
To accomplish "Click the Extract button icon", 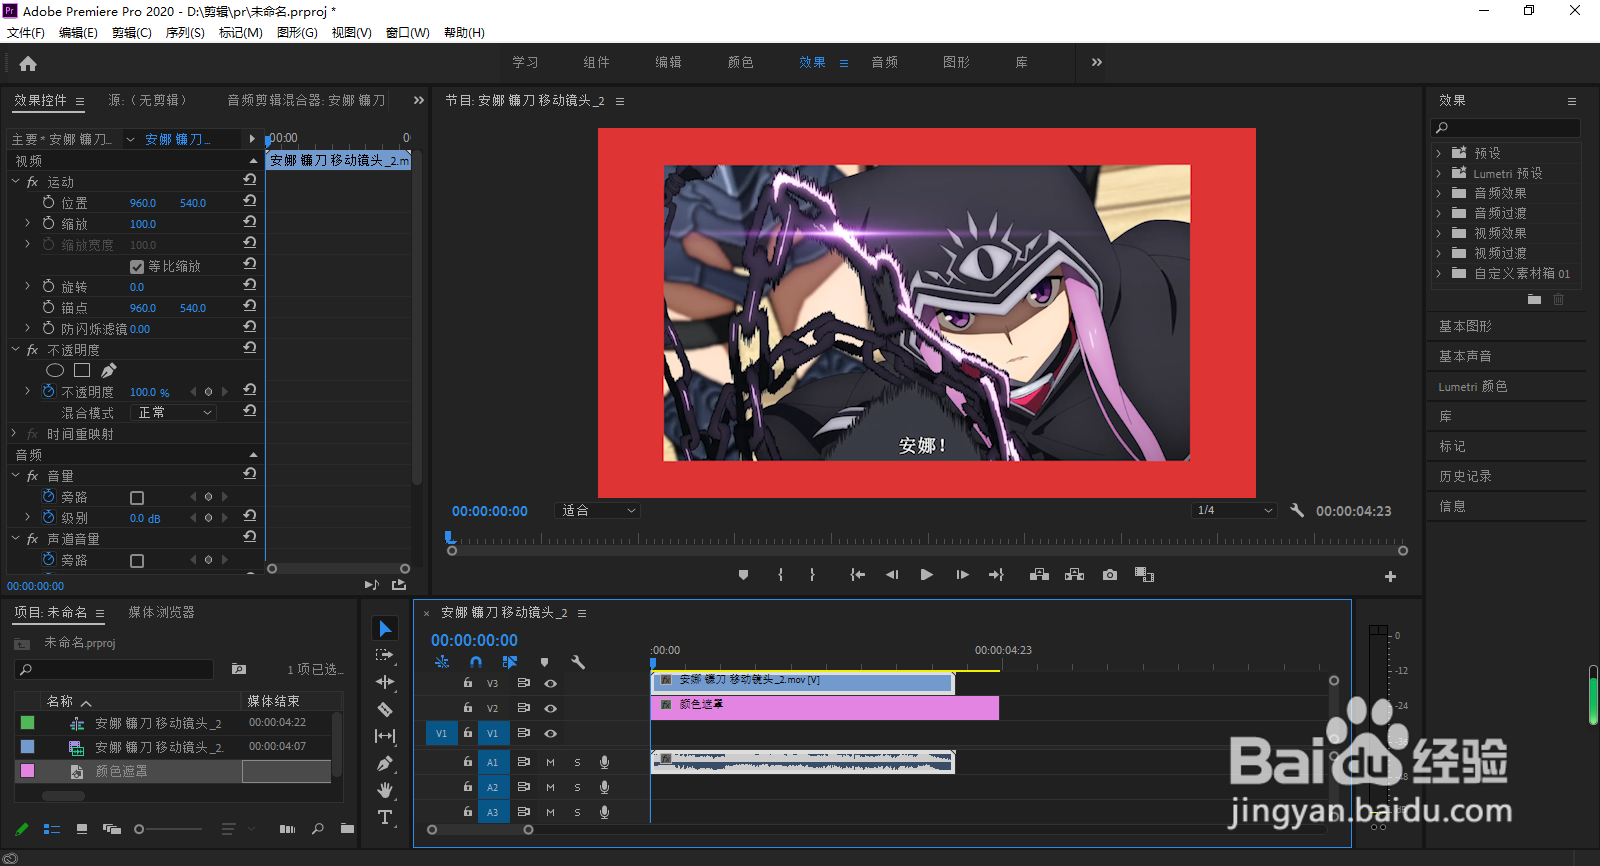I will pyautogui.click(x=1075, y=575).
